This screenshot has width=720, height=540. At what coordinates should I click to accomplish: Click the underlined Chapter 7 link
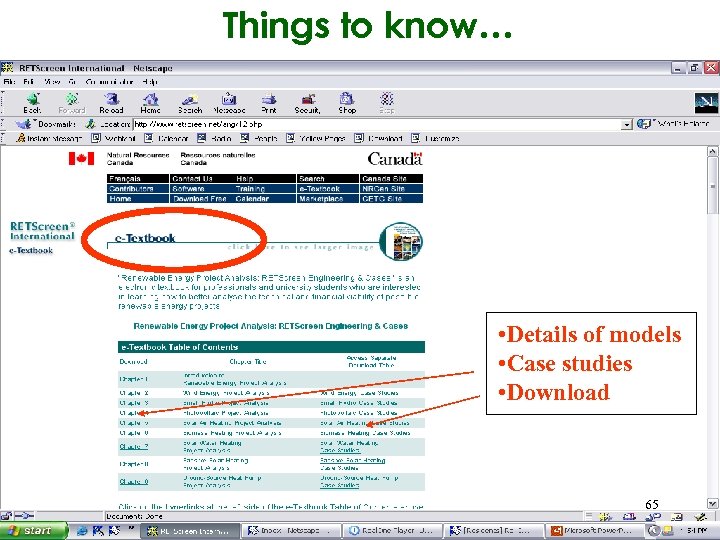tap(134, 446)
